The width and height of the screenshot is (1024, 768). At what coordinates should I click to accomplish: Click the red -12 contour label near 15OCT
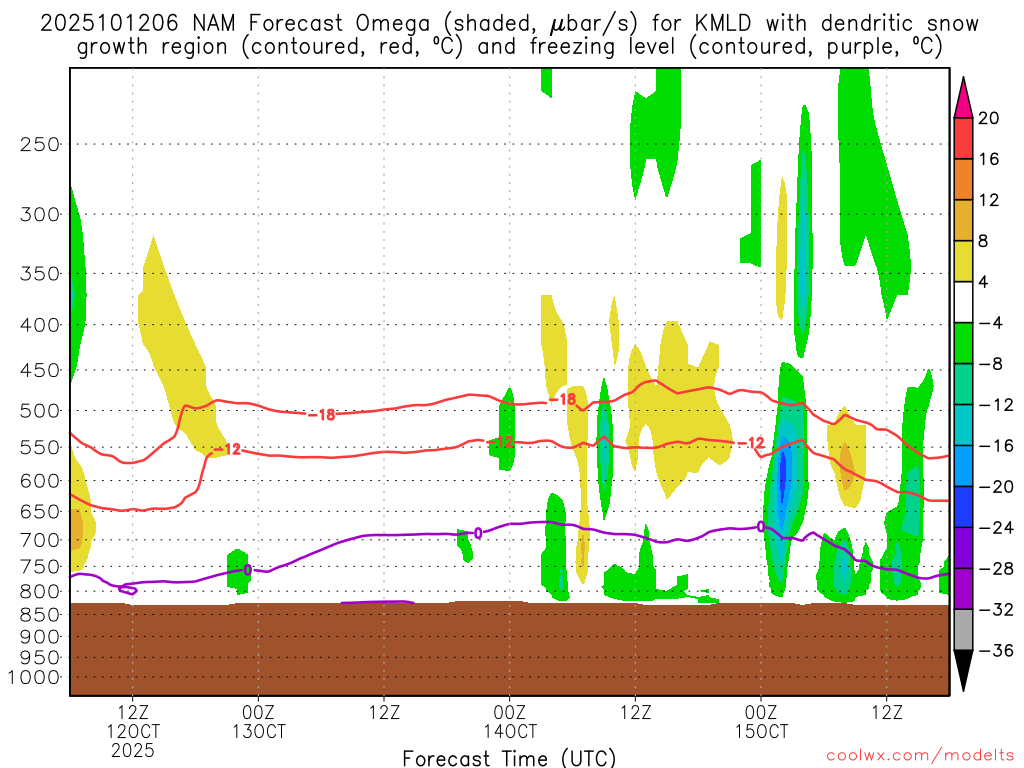point(752,443)
